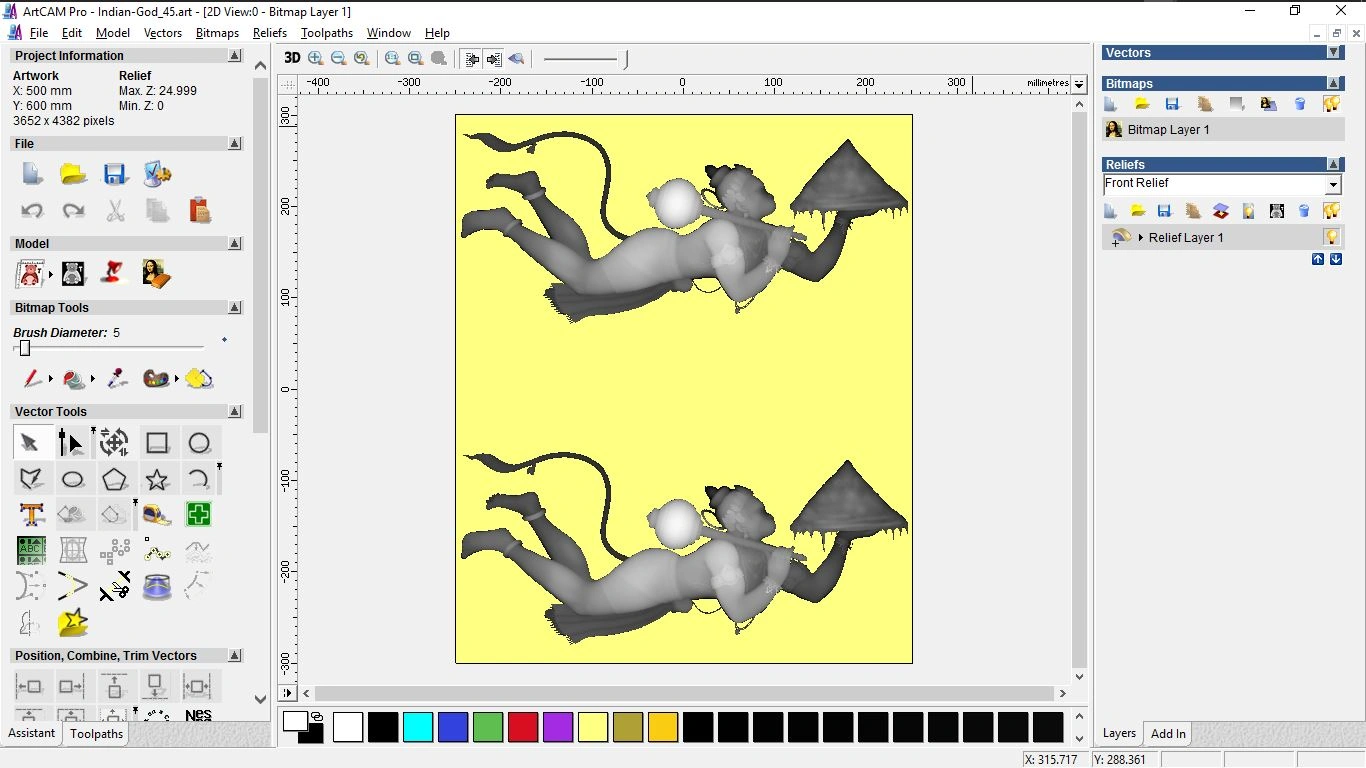Image resolution: width=1366 pixels, height=768 pixels.
Task: Click the Save icon in File section
Action: pyautogui.click(x=115, y=174)
